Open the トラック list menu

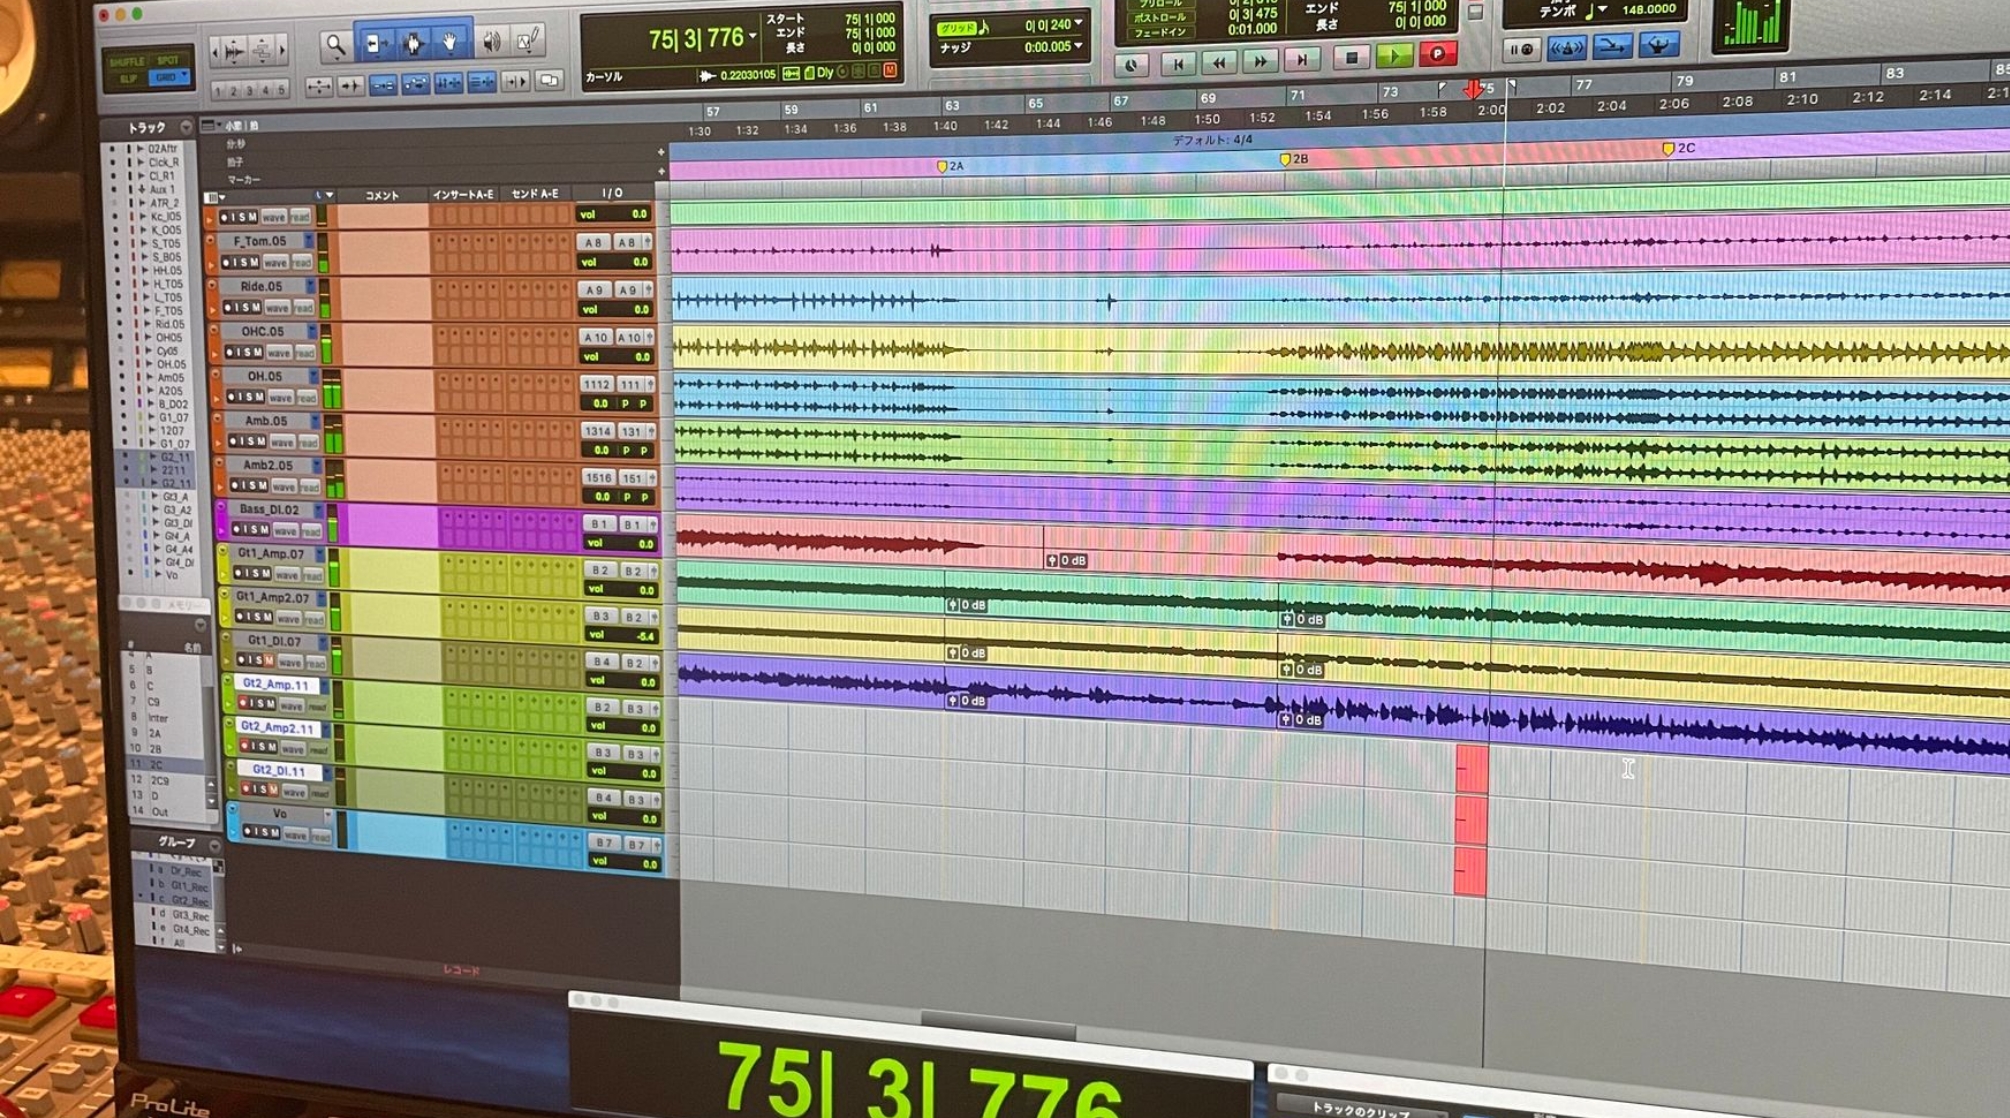[x=185, y=128]
